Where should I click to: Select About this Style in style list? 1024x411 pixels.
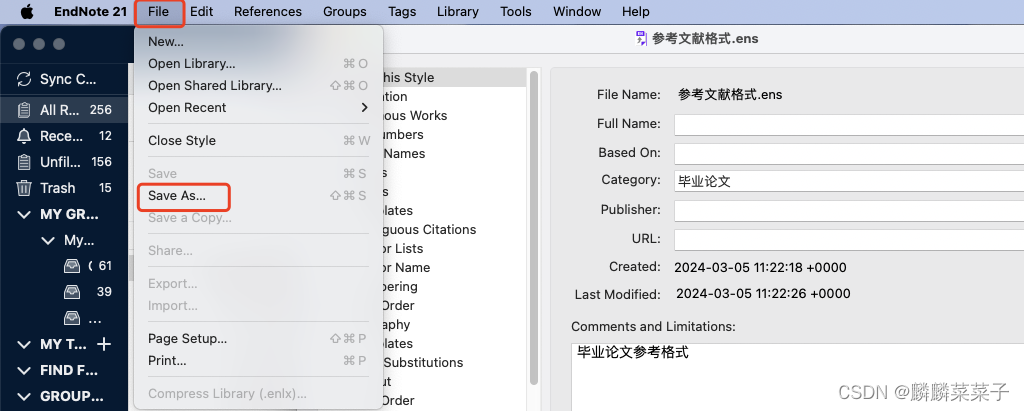pos(455,78)
